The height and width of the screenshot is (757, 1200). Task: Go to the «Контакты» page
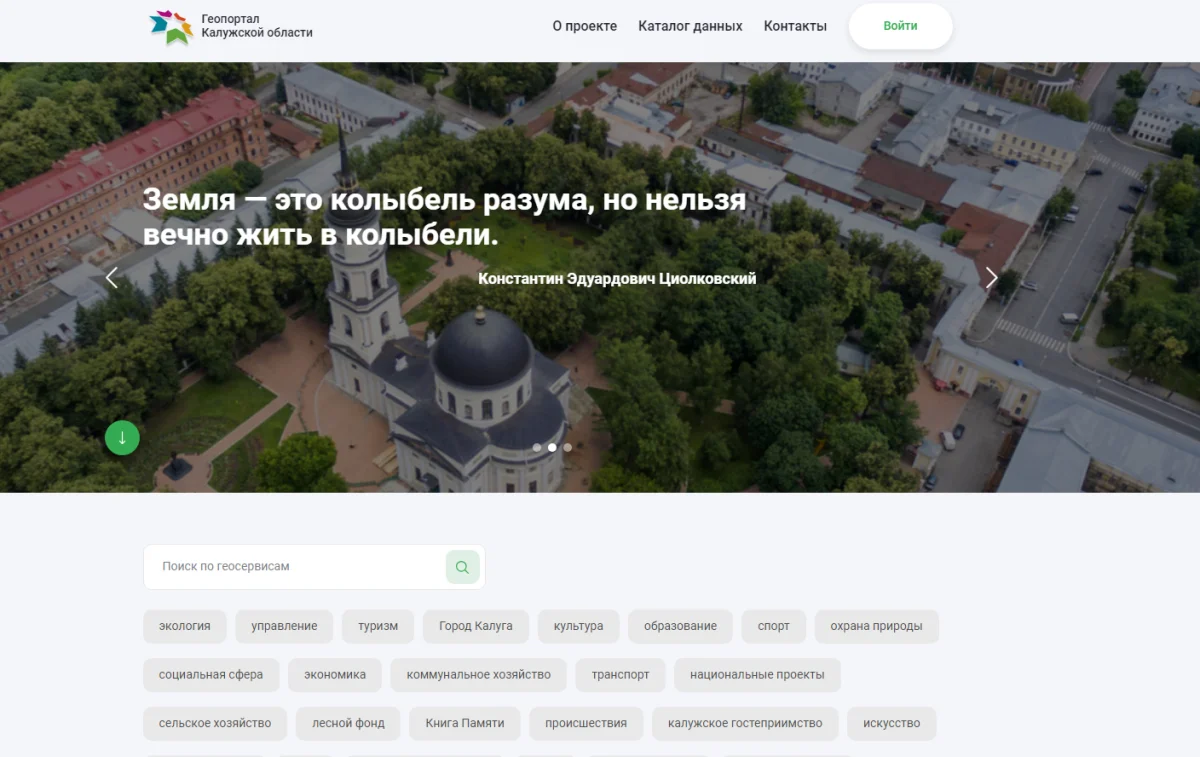[x=795, y=26]
